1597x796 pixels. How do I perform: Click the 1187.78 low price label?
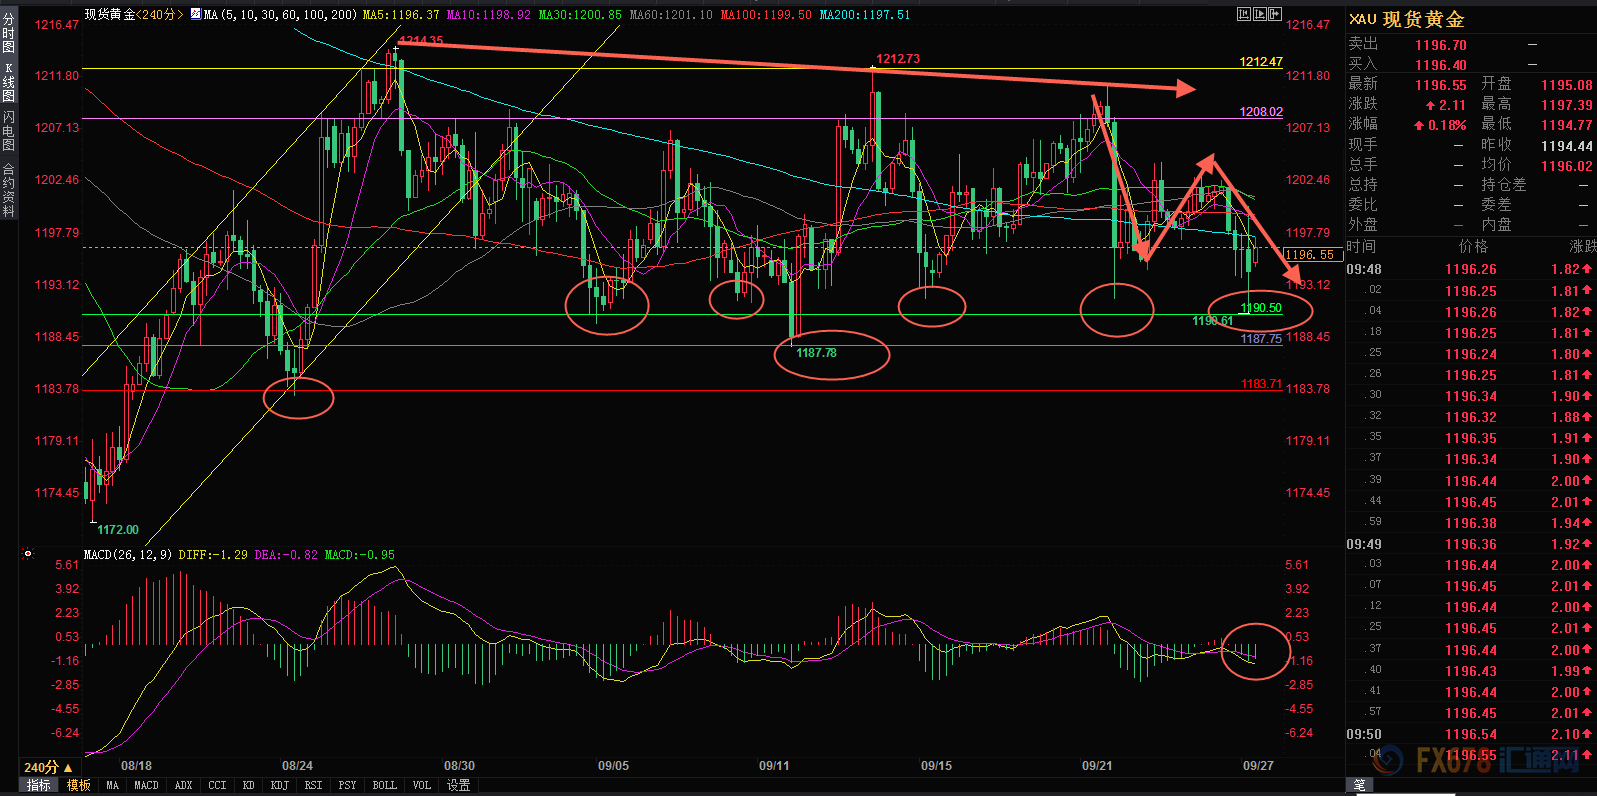click(817, 353)
